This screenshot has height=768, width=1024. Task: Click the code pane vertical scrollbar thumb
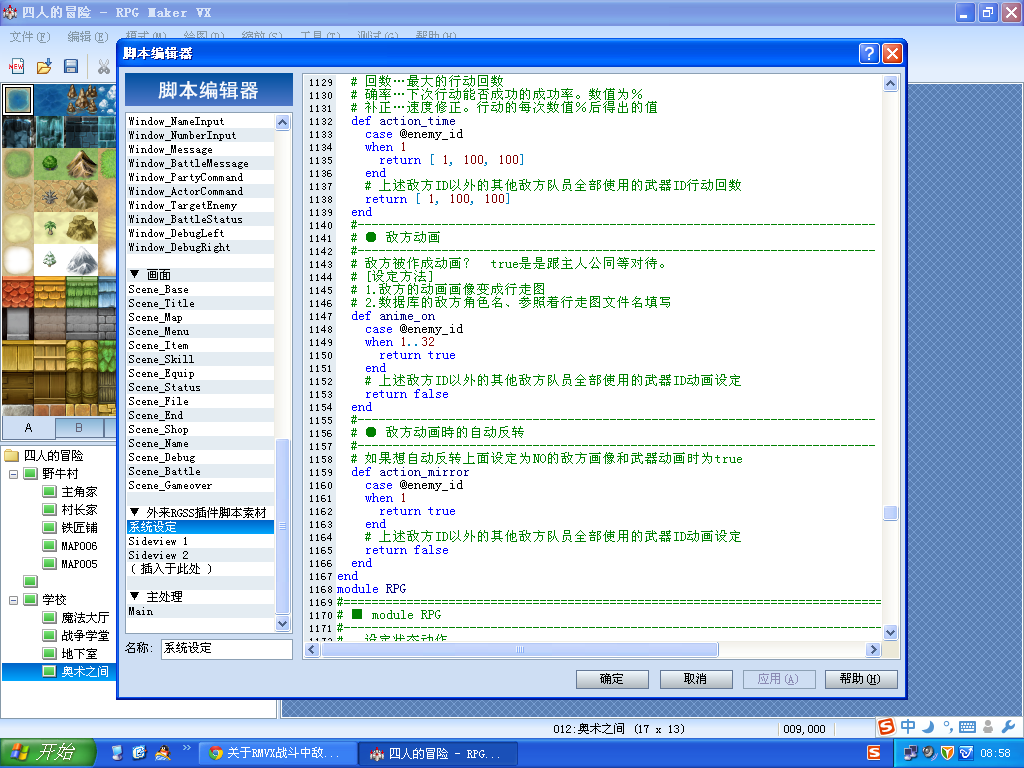890,513
